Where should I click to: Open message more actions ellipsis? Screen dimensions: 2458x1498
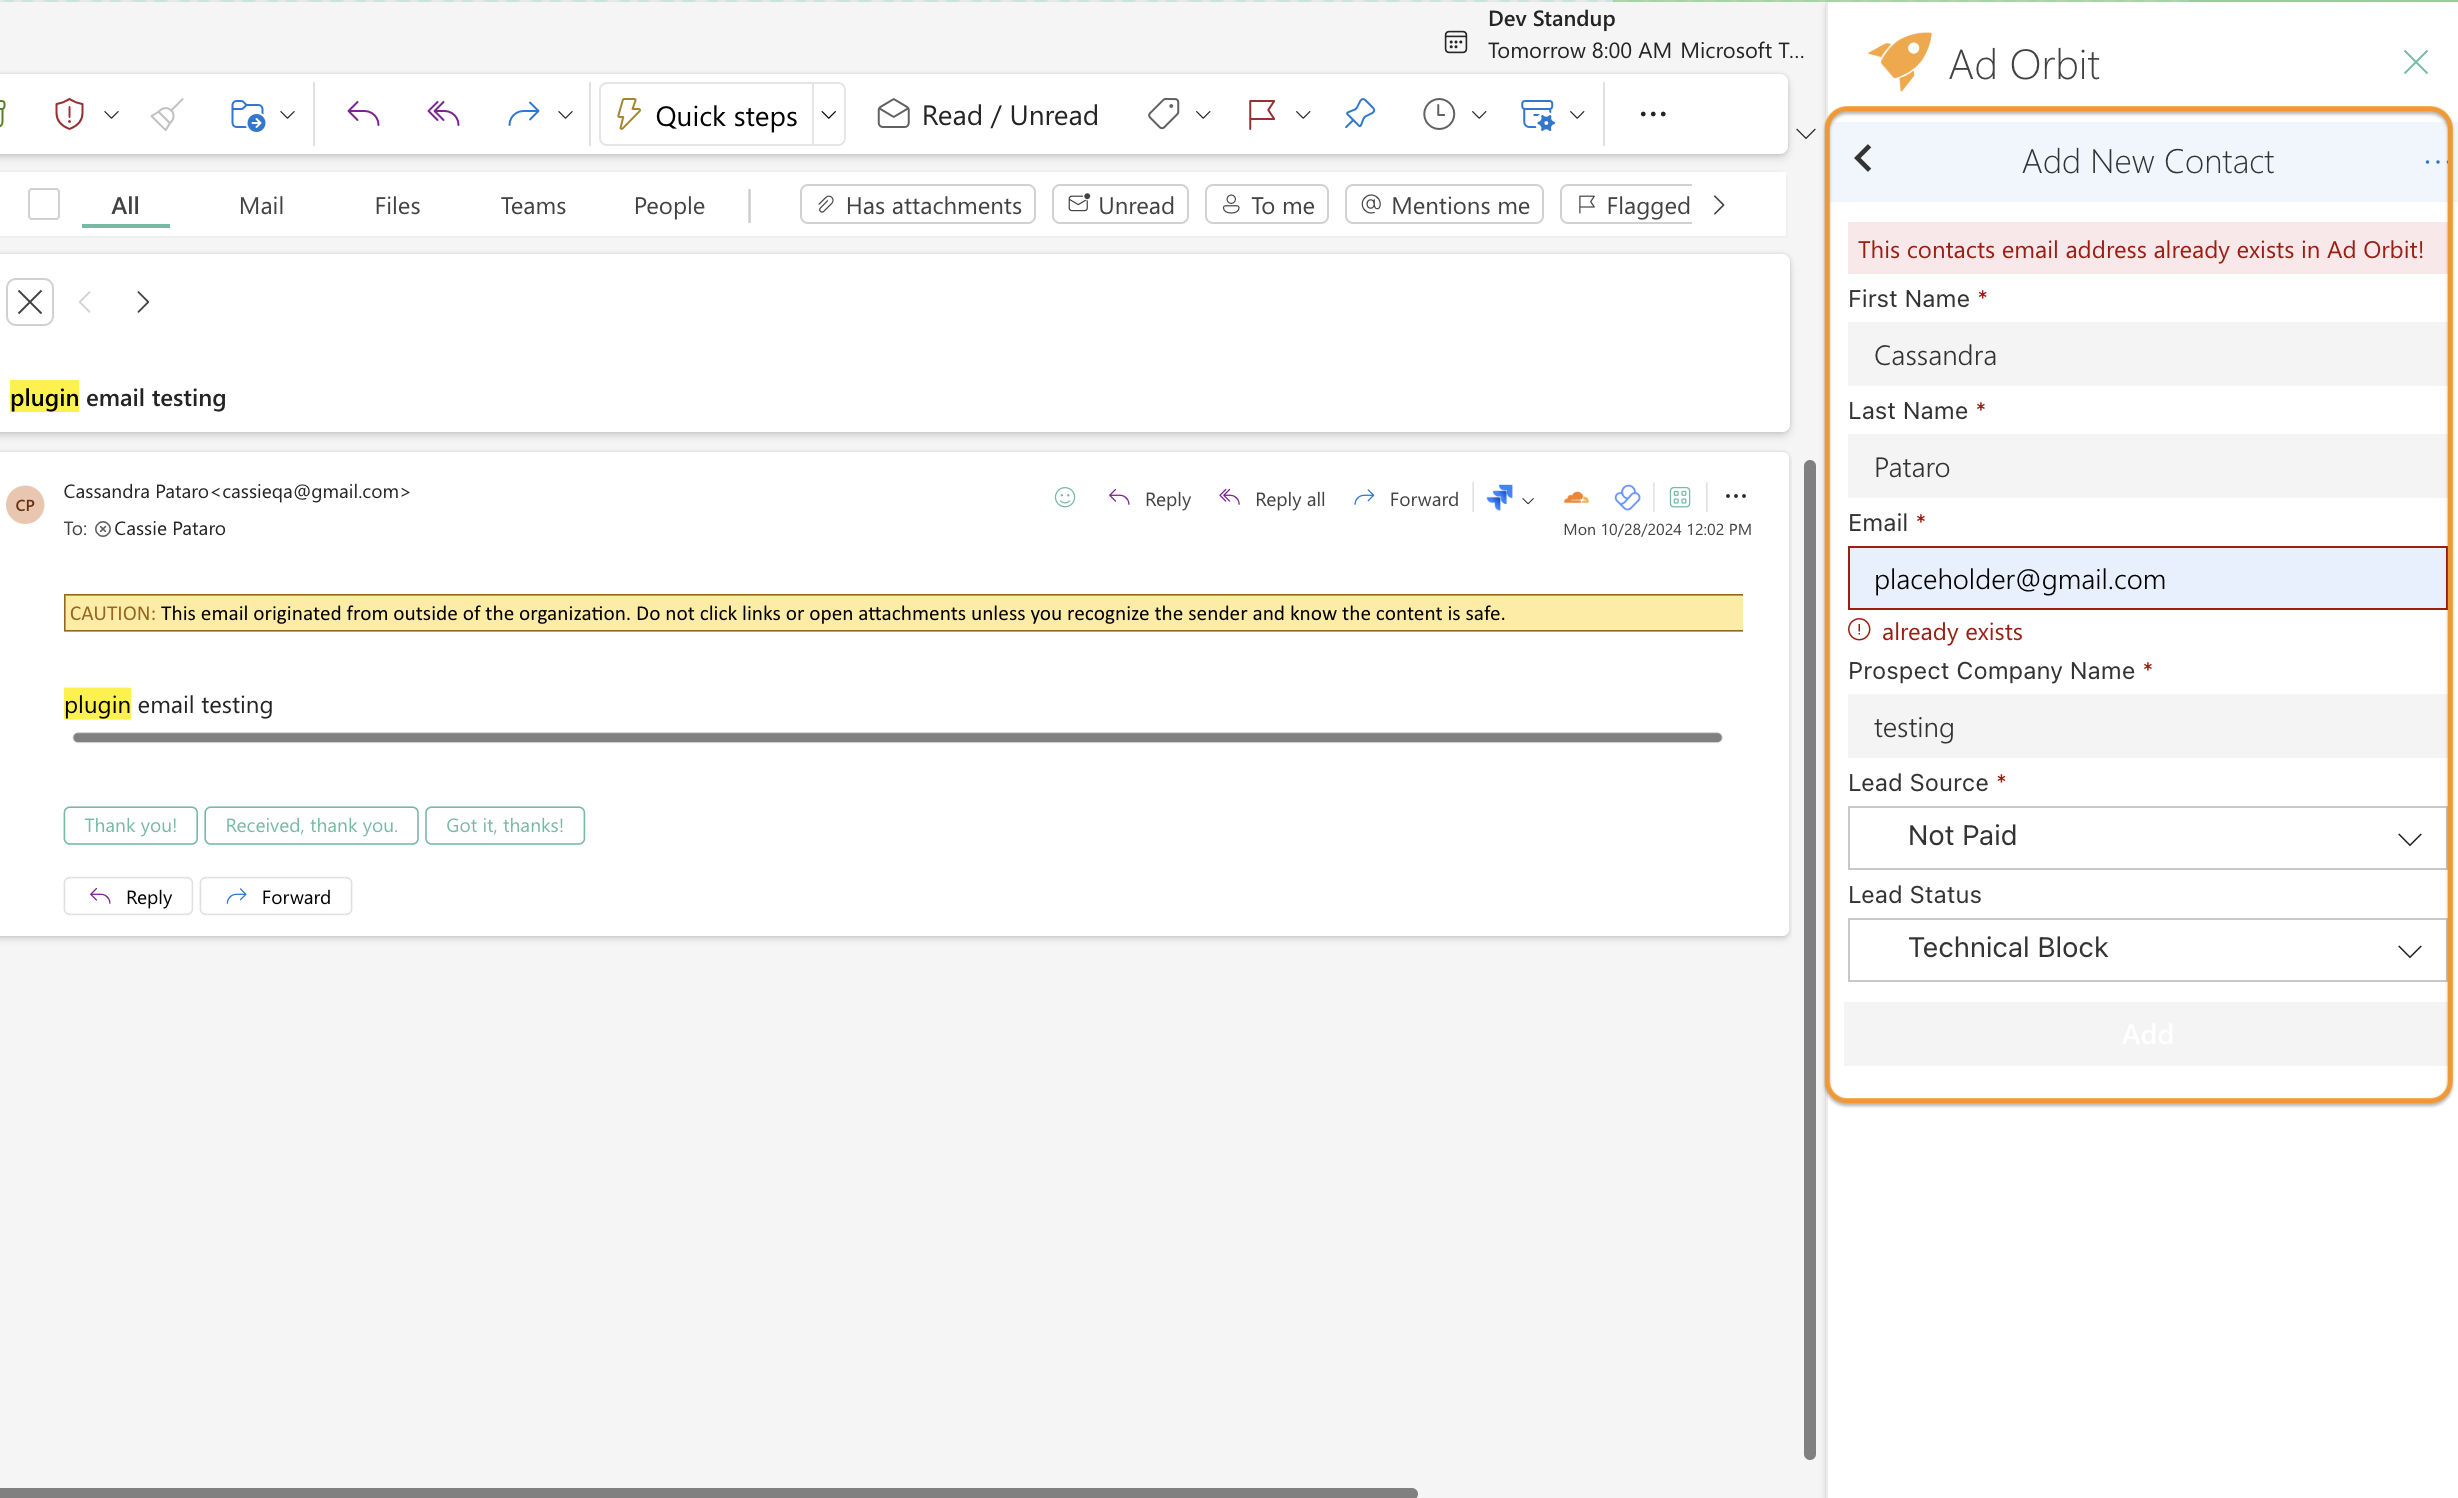1736,497
